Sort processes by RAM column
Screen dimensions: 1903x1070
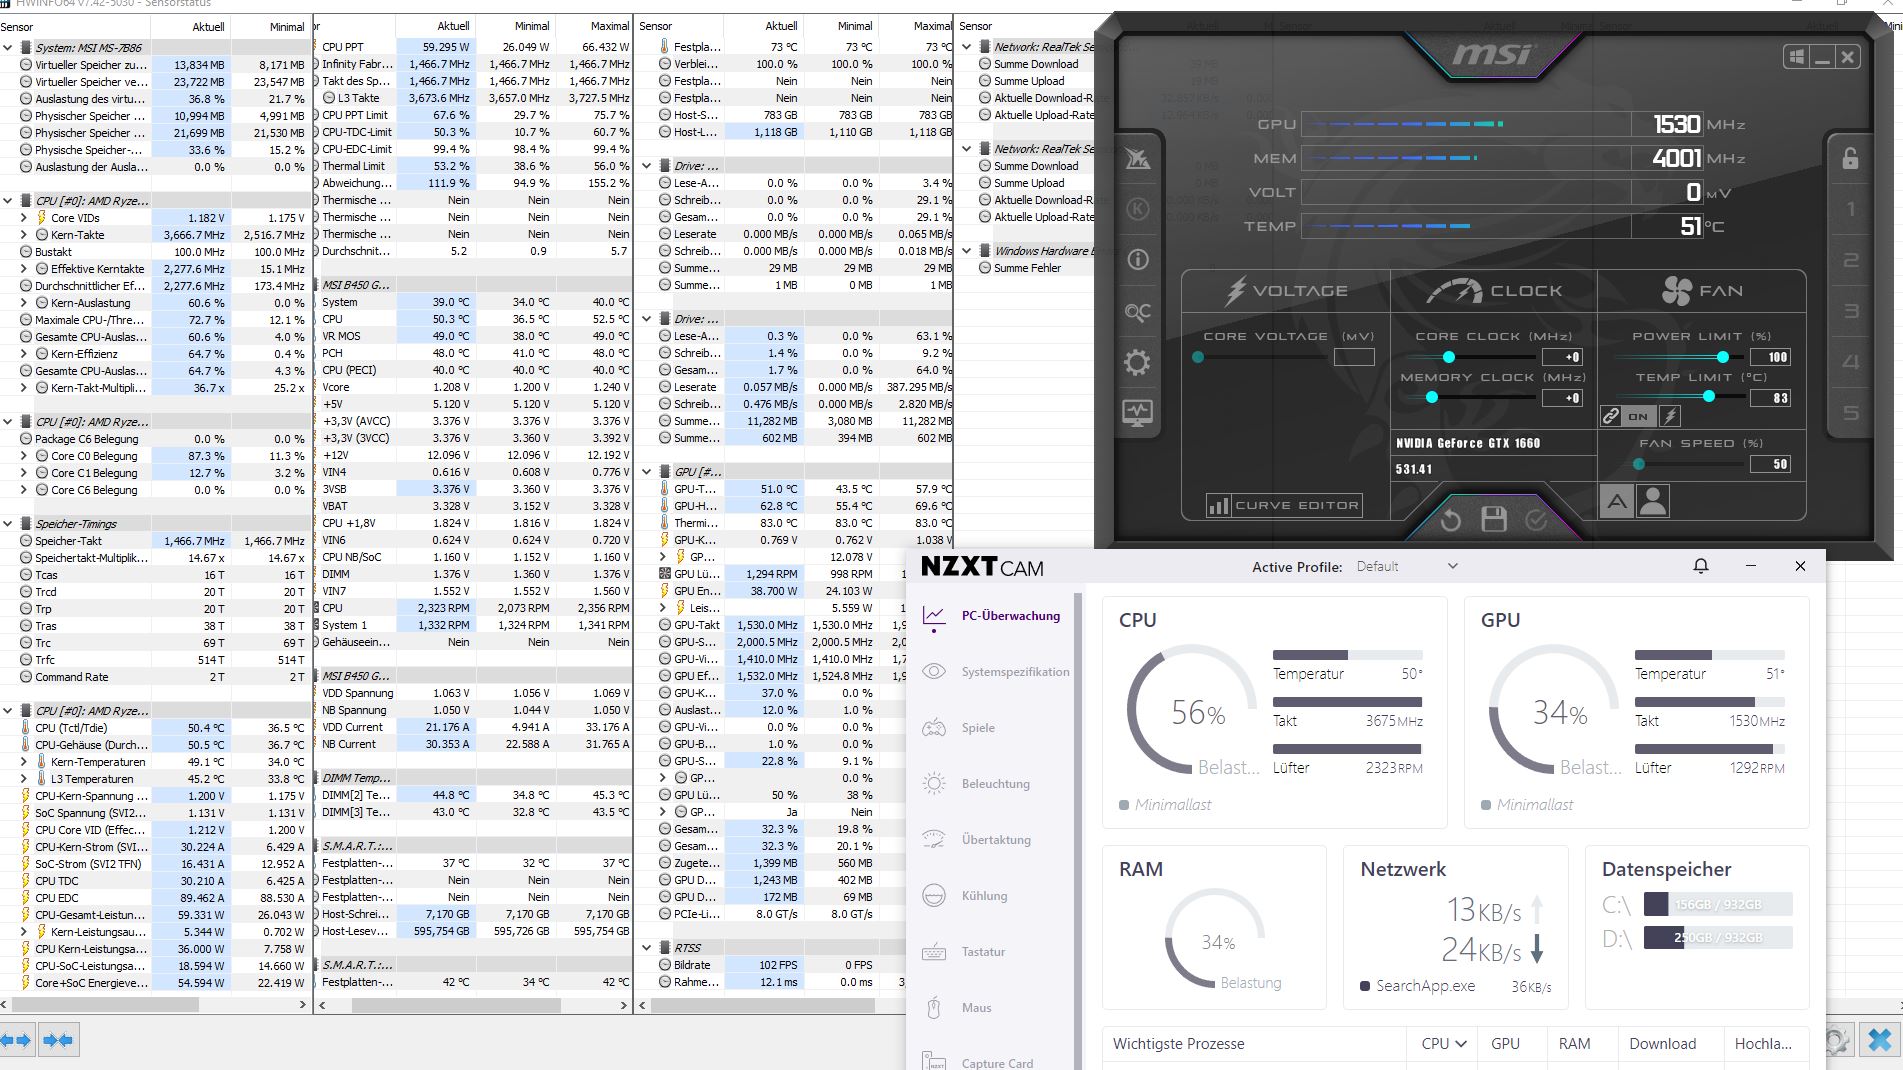coord(1574,1043)
